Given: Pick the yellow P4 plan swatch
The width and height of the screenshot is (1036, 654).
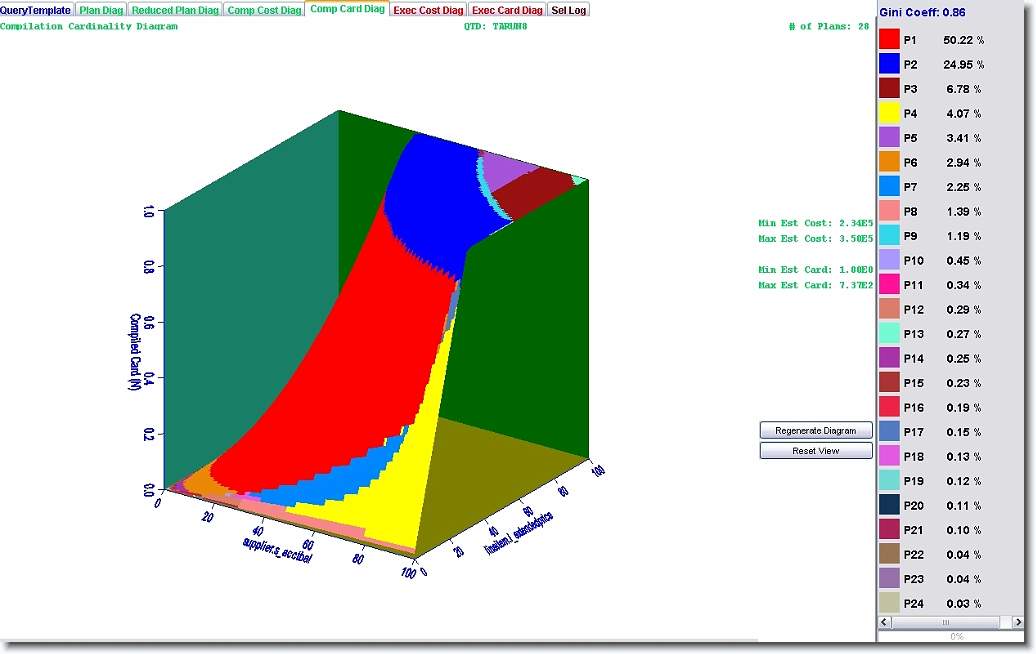Looking at the screenshot, I should (x=889, y=113).
